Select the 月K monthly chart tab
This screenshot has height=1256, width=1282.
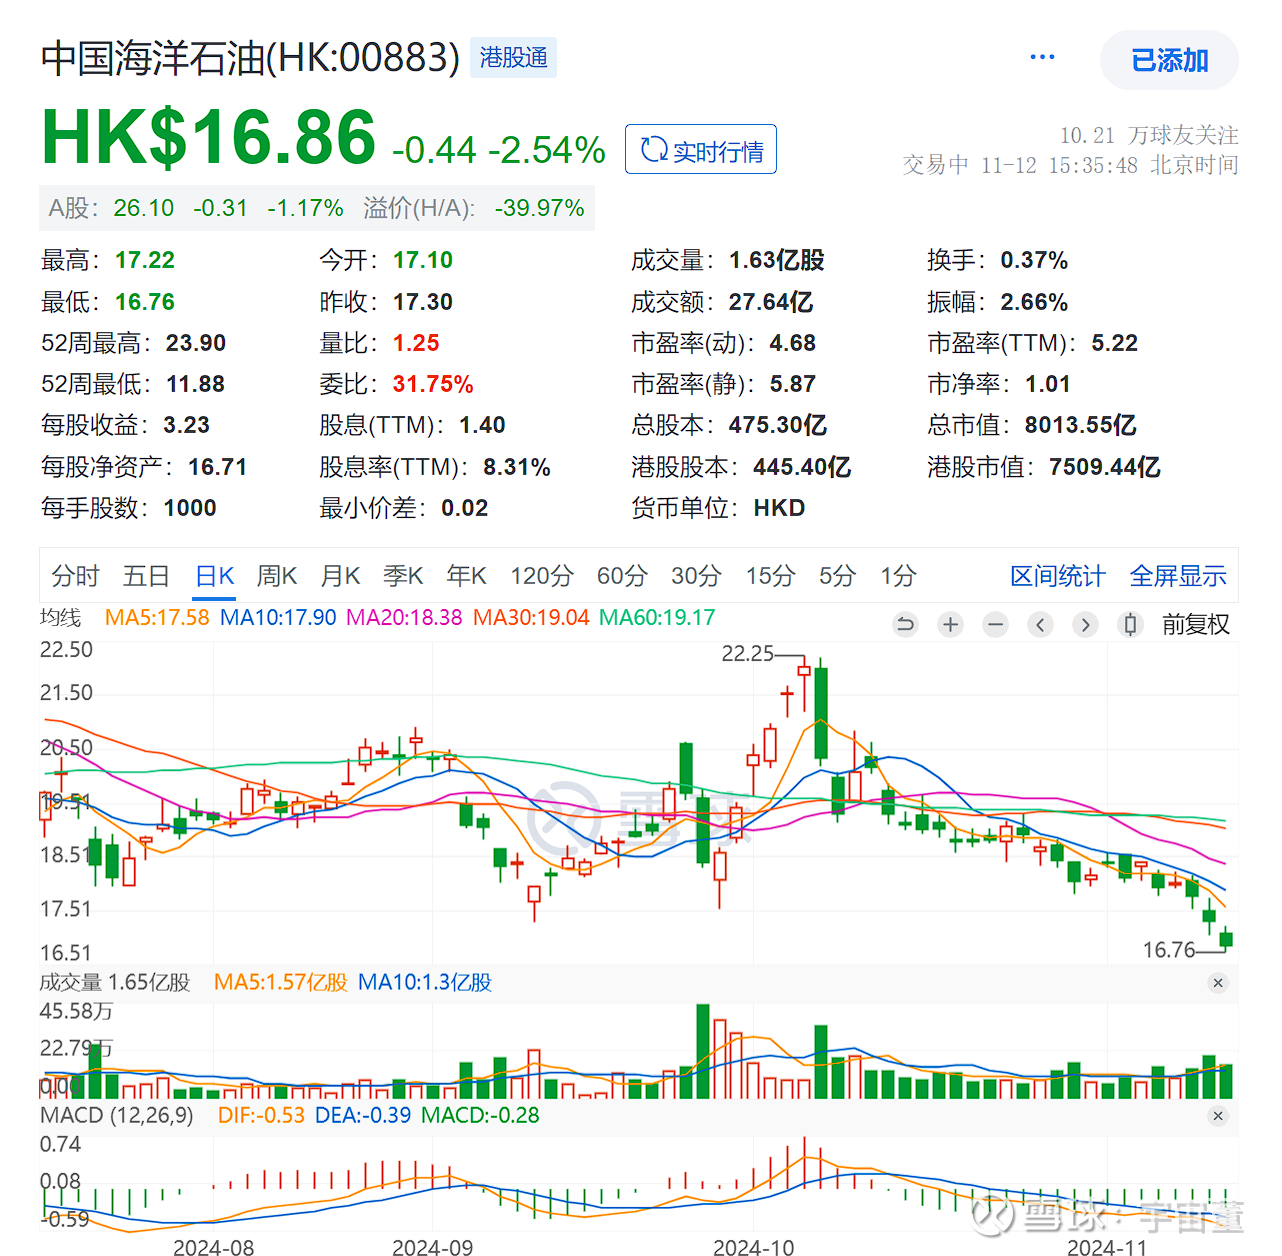point(340,576)
